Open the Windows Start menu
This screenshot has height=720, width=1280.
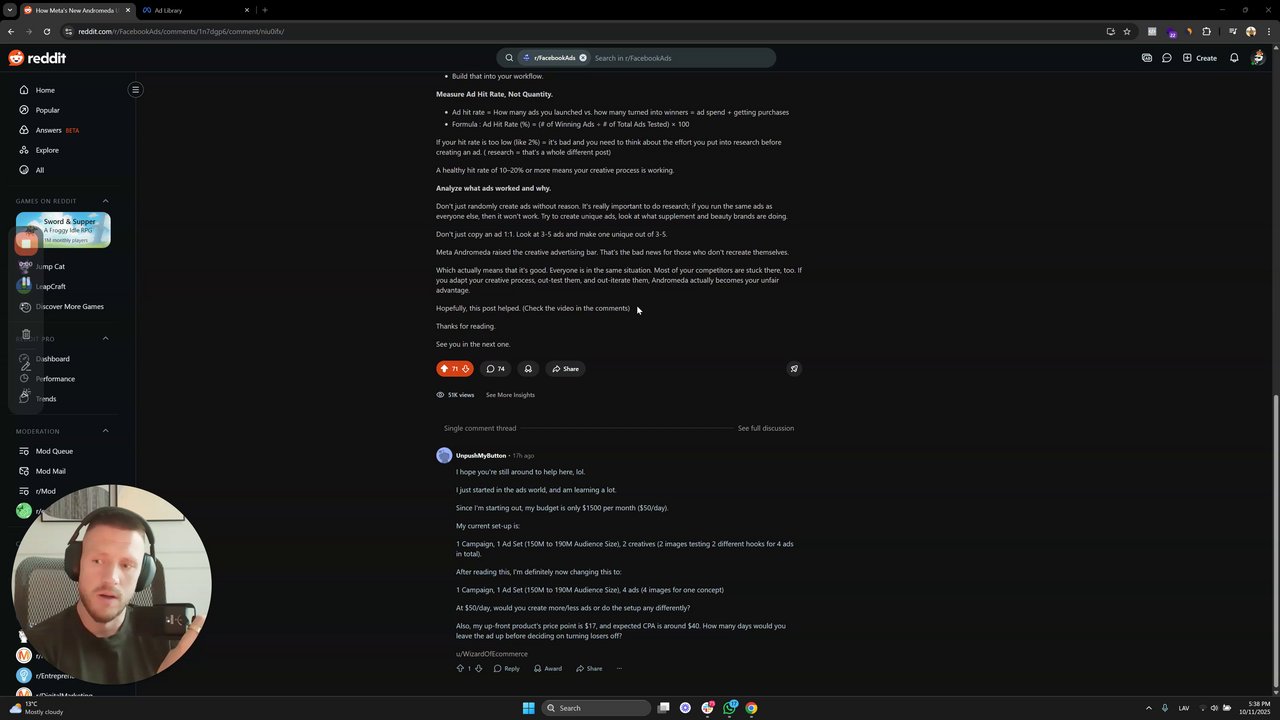528,708
